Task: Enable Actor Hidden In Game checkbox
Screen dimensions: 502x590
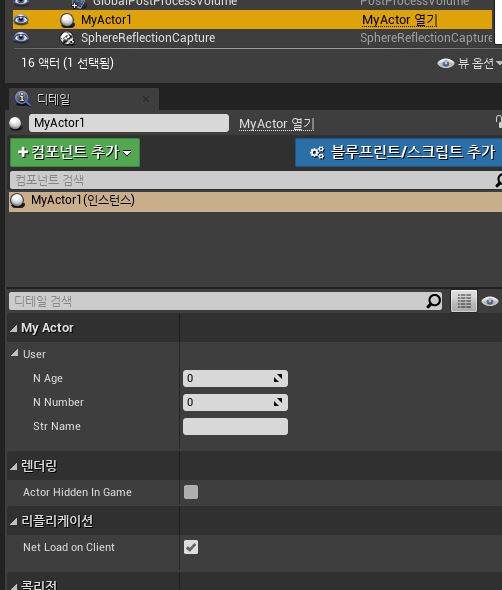Action: click(x=191, y=492)
